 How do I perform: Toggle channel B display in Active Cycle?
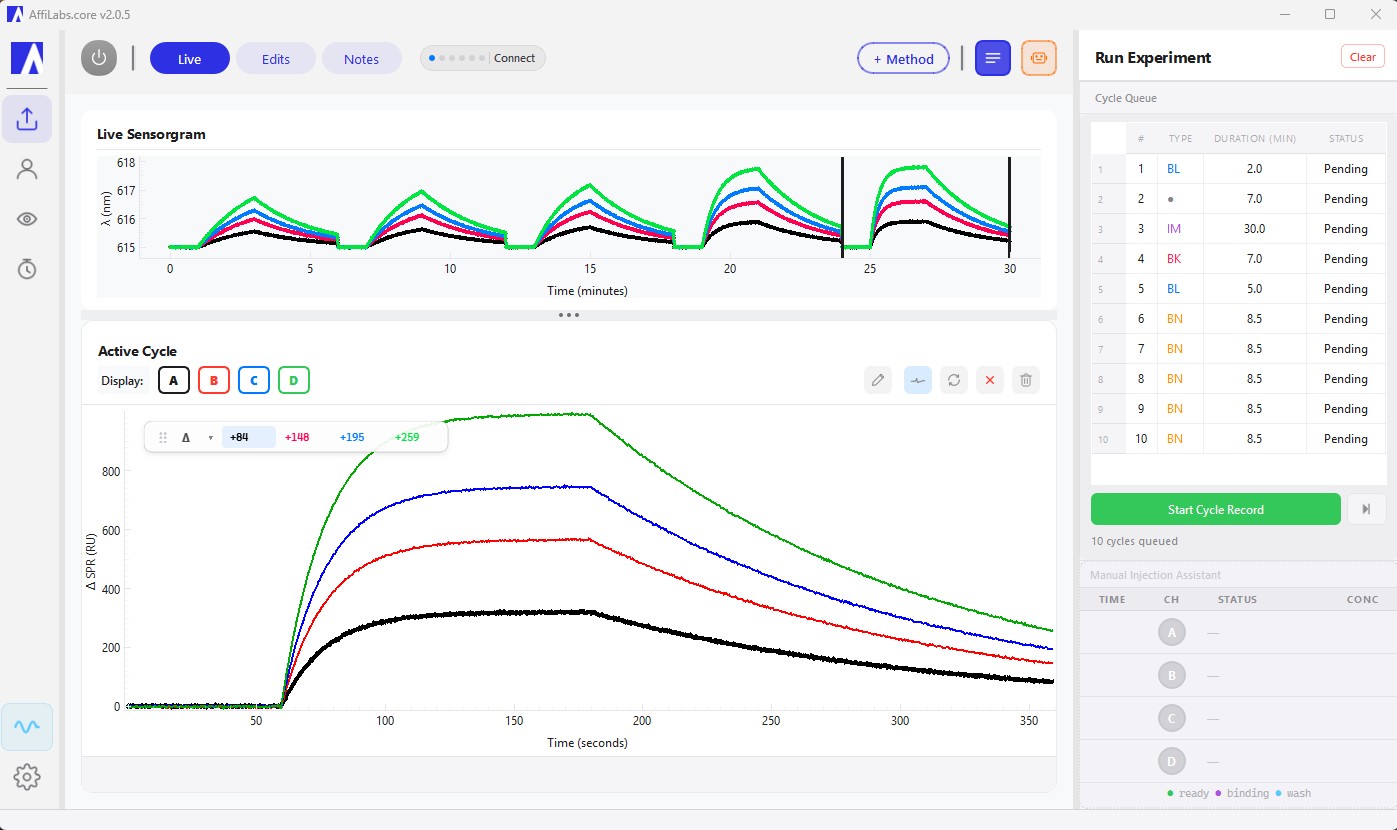[x=214, y=380]
